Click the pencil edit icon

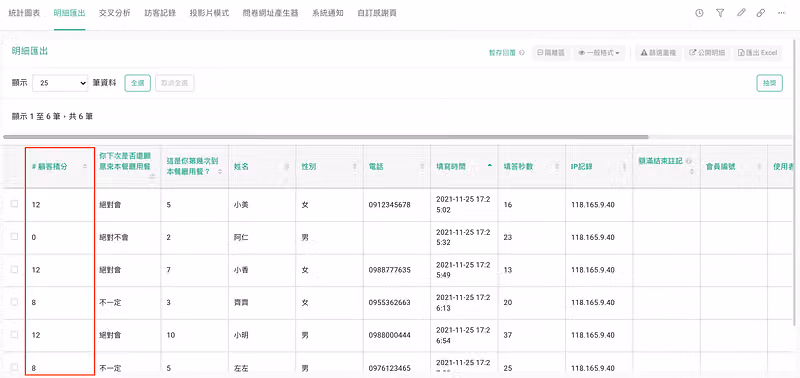(x=741, y=13)
